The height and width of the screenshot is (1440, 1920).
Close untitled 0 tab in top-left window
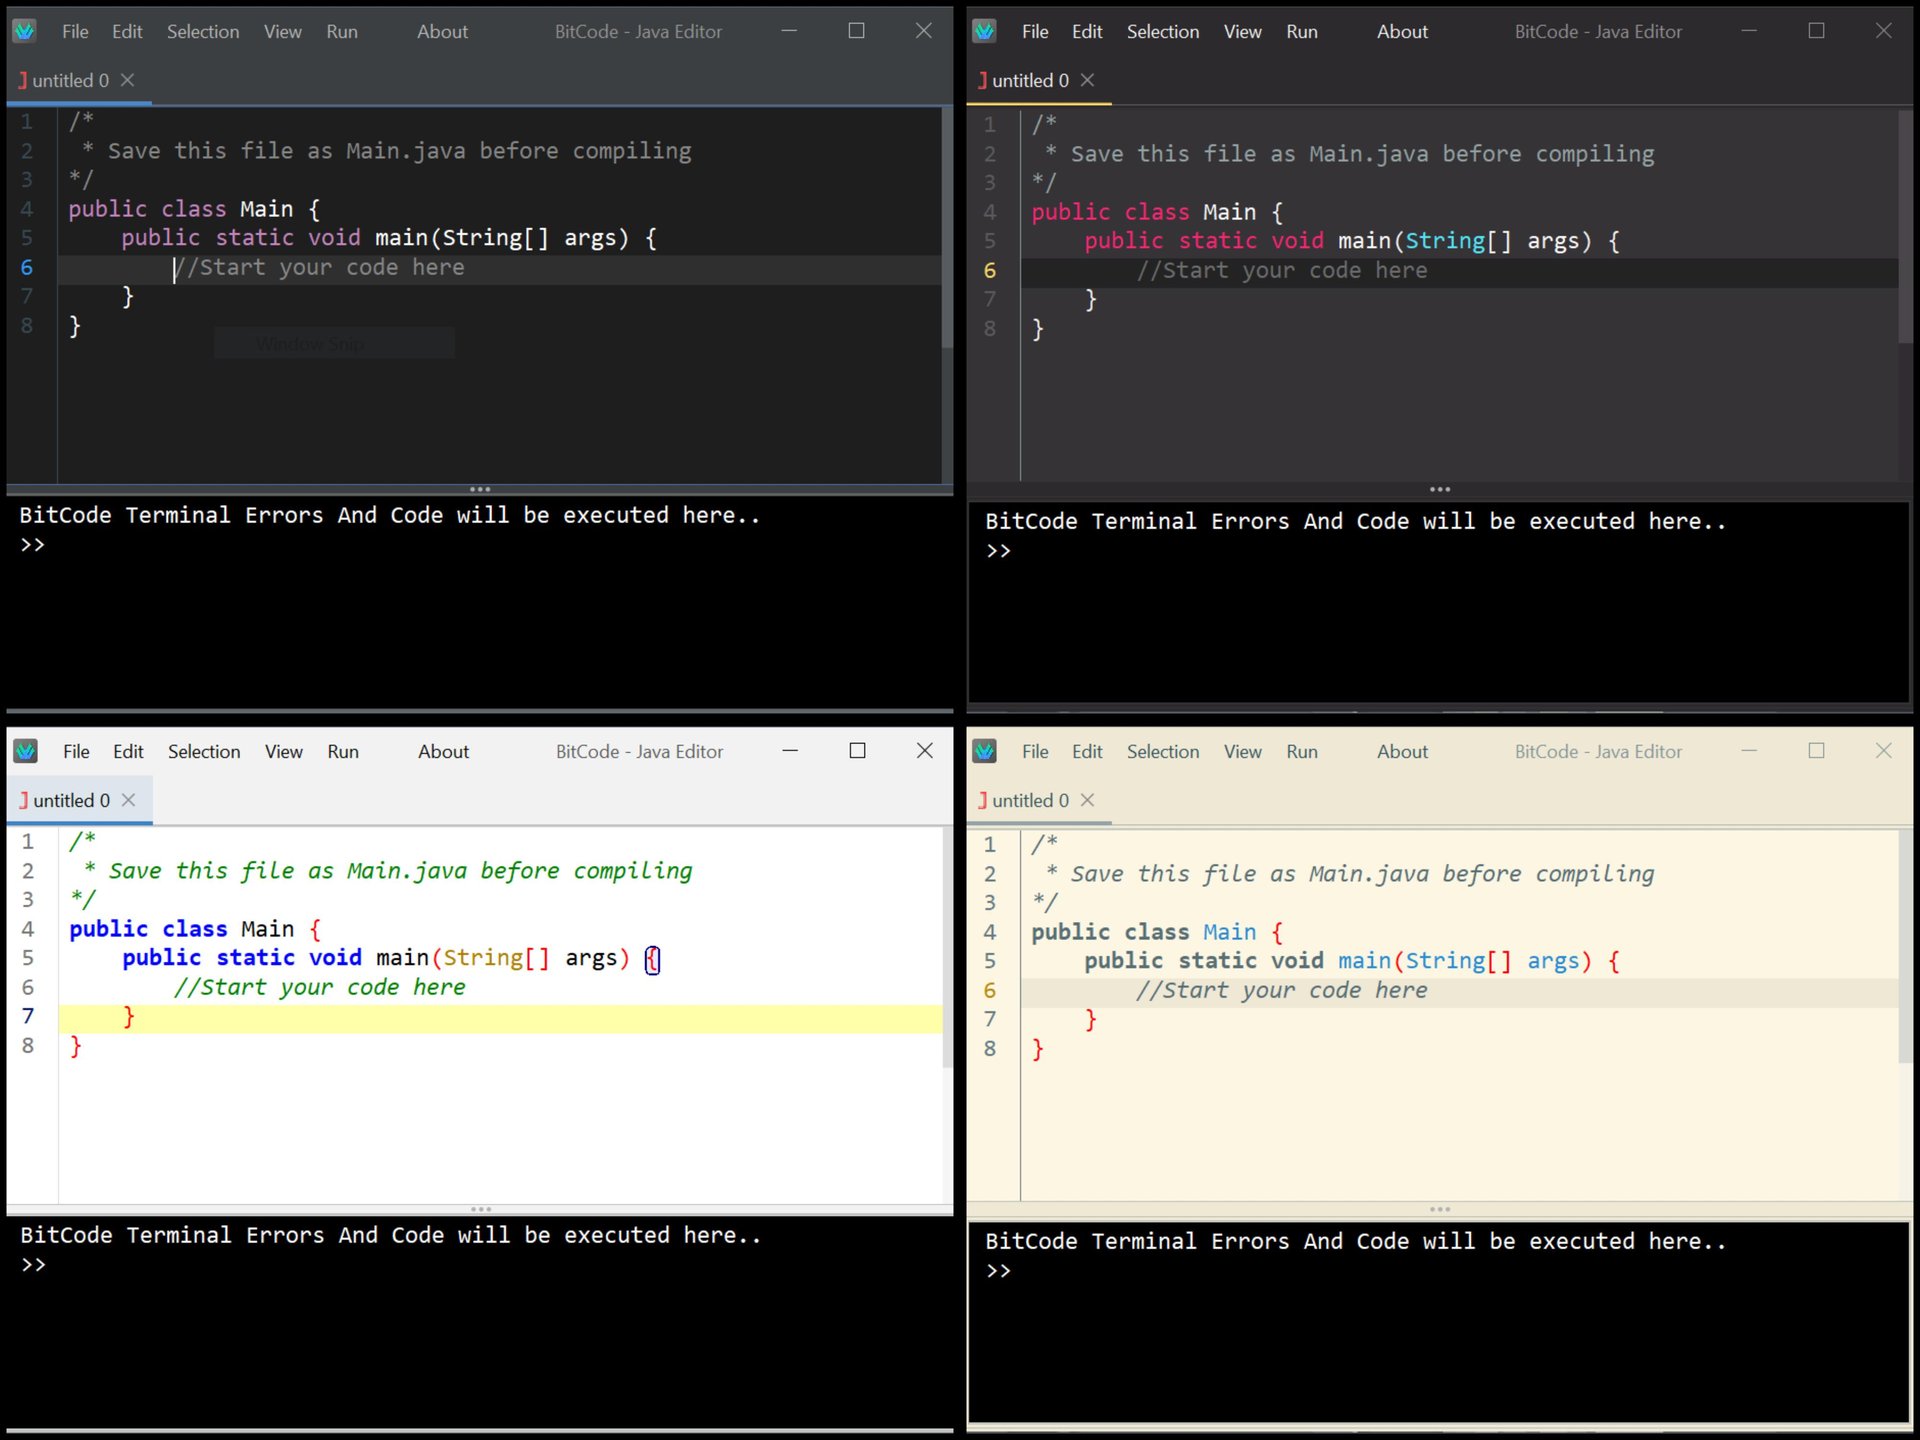pos(128,80)
